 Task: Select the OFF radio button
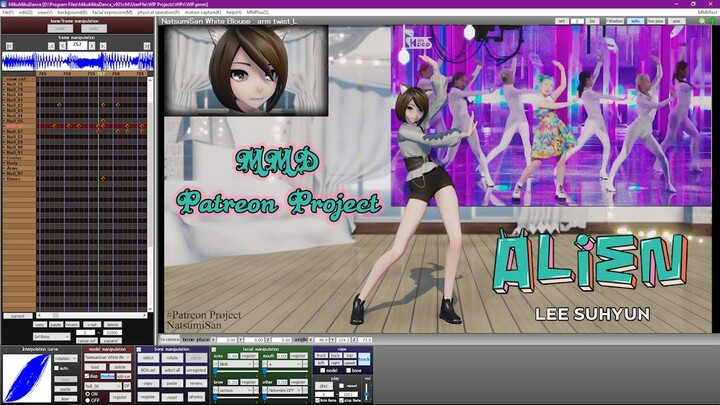(x=88, y=400)
